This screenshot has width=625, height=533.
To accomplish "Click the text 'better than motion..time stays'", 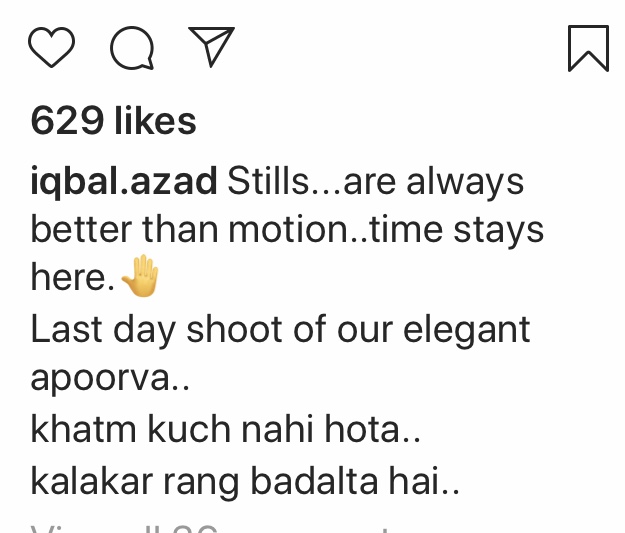I will coord(287,230).
